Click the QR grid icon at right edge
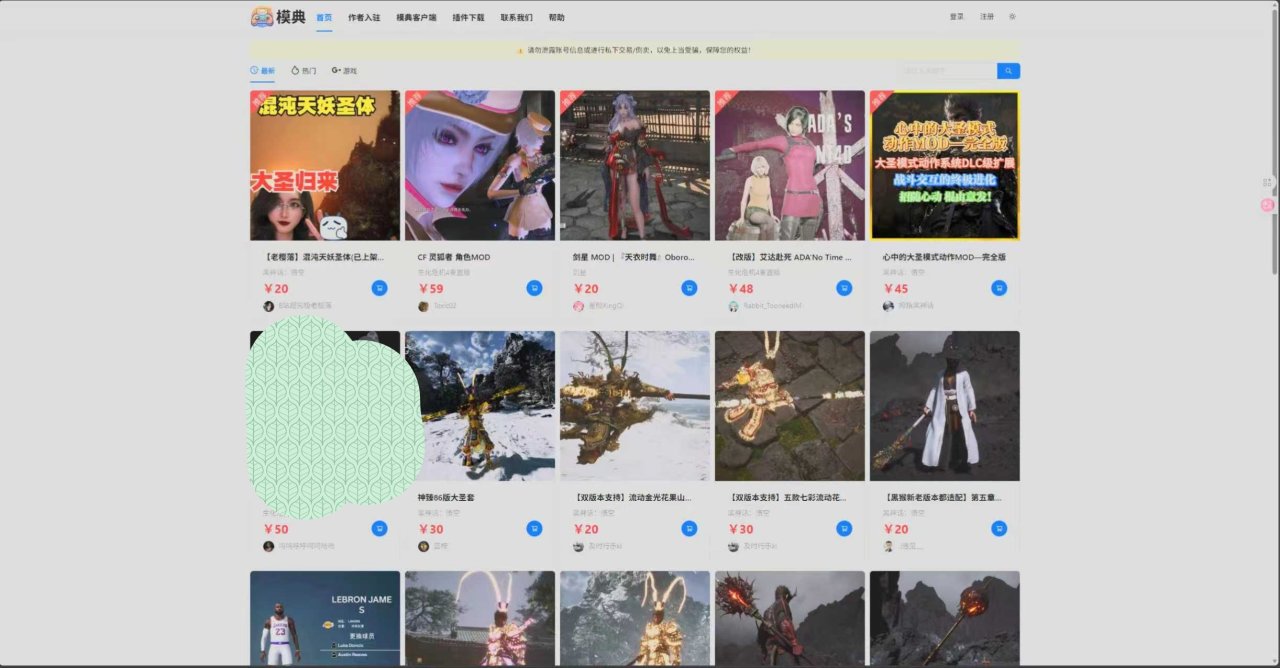Image resolution: width=1280 pixels, height=668 pixels. click(x=1267, y=182)
